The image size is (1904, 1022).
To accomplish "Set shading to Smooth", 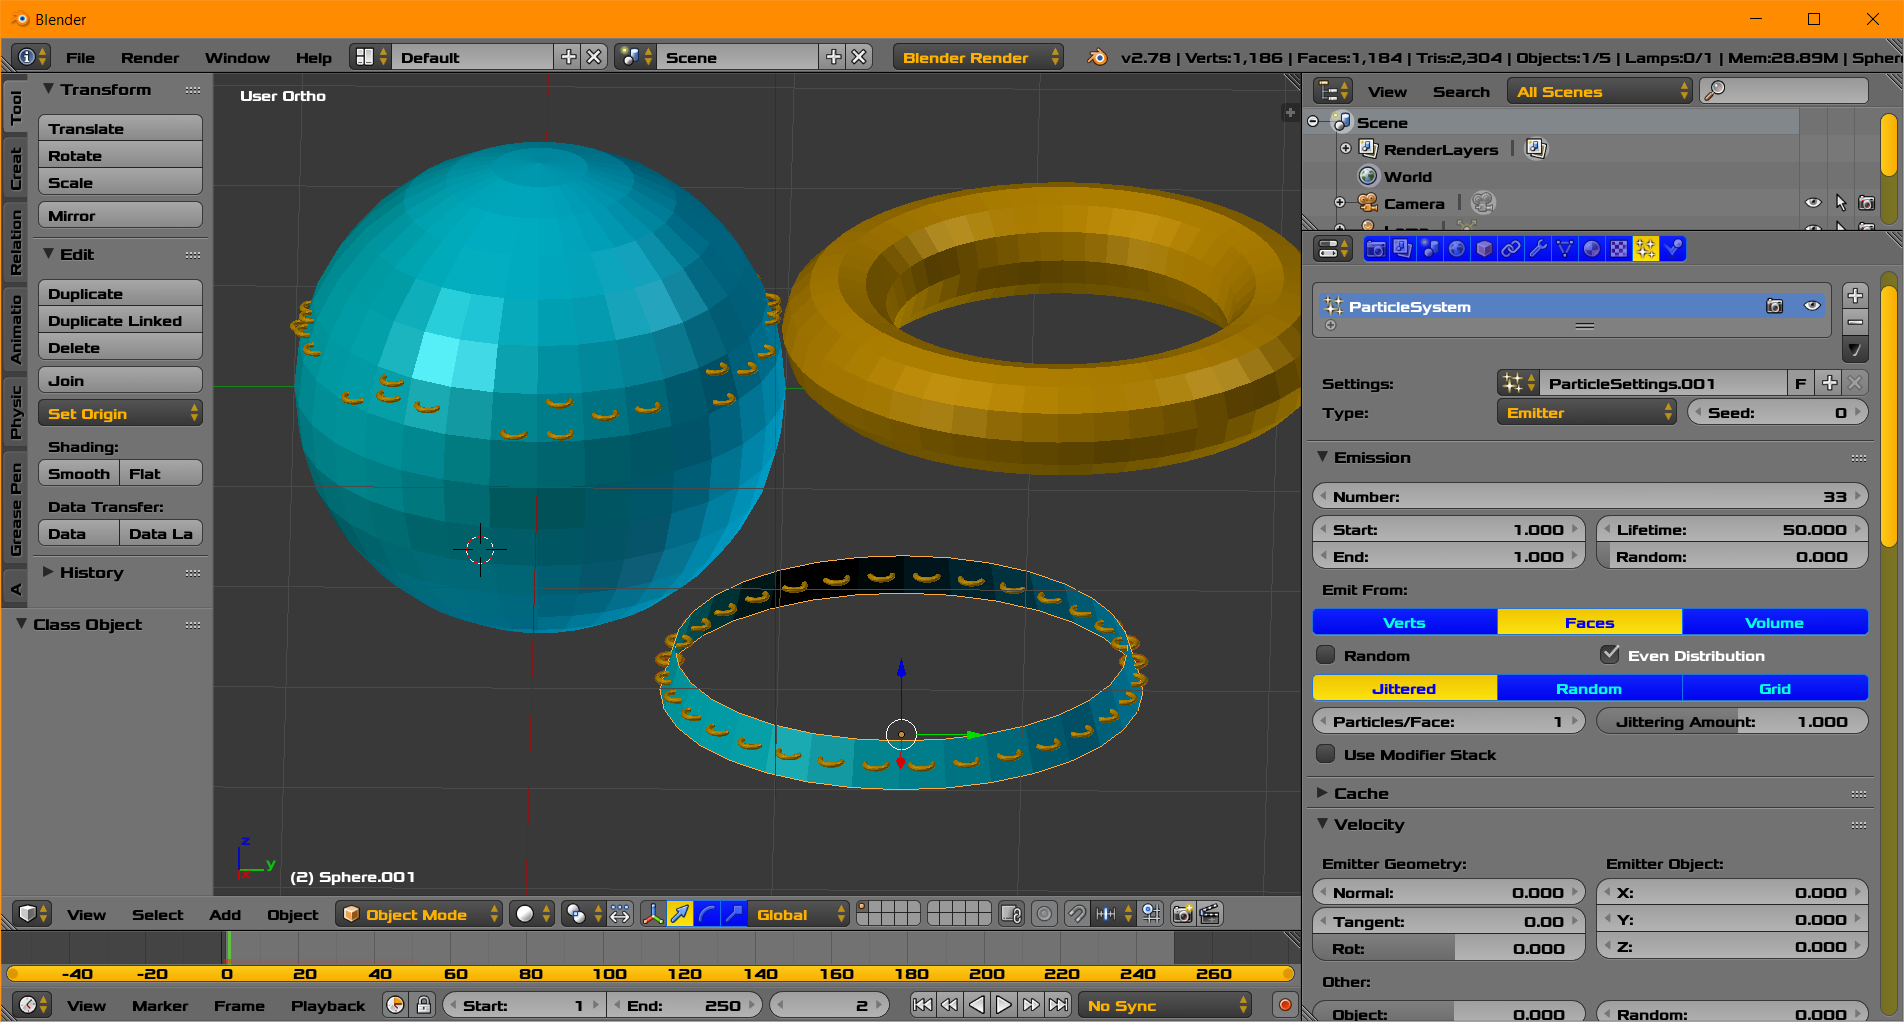I will click(79, 473).
